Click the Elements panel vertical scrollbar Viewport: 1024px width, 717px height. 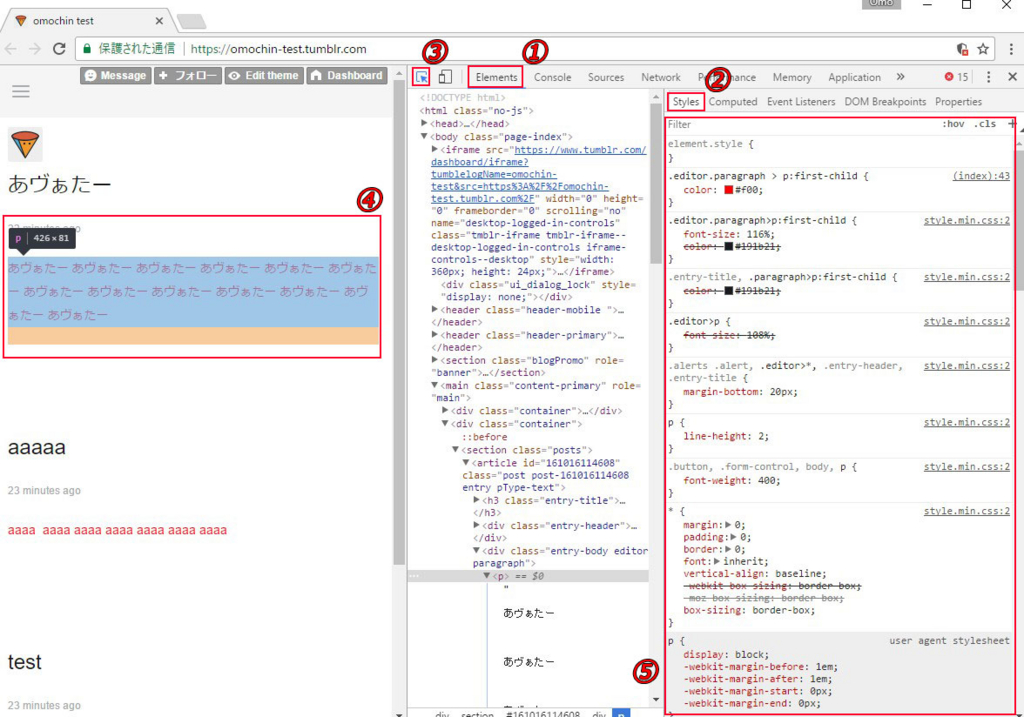click(x=656, y=184)
